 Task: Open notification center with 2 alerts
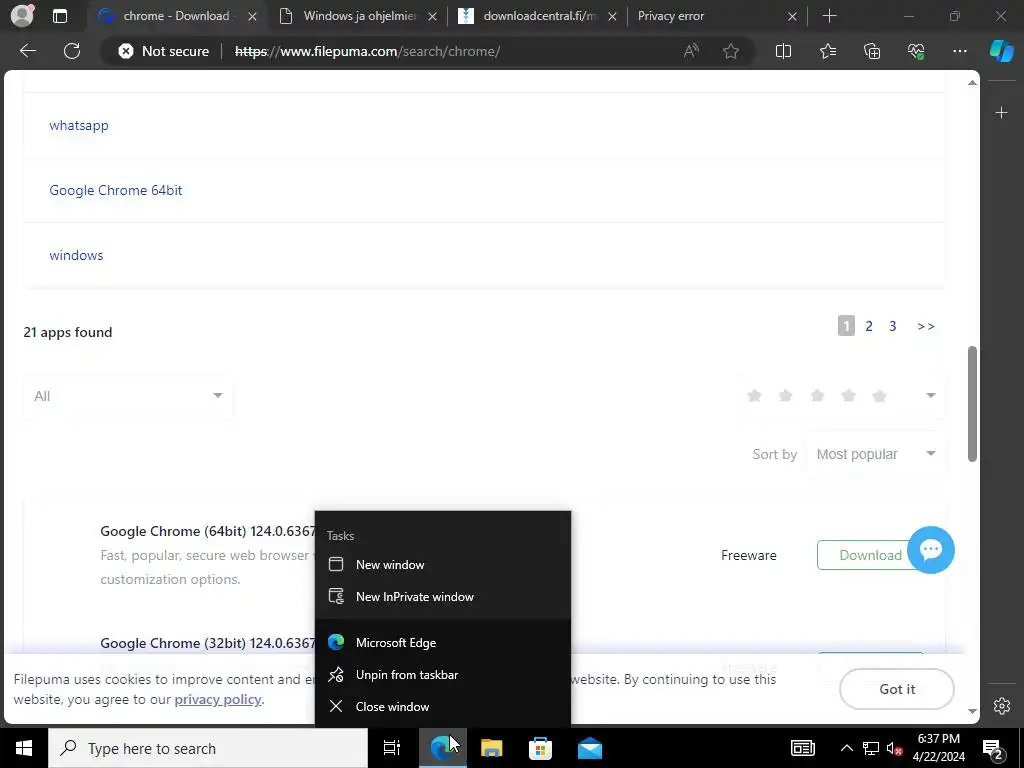point(992,748)
